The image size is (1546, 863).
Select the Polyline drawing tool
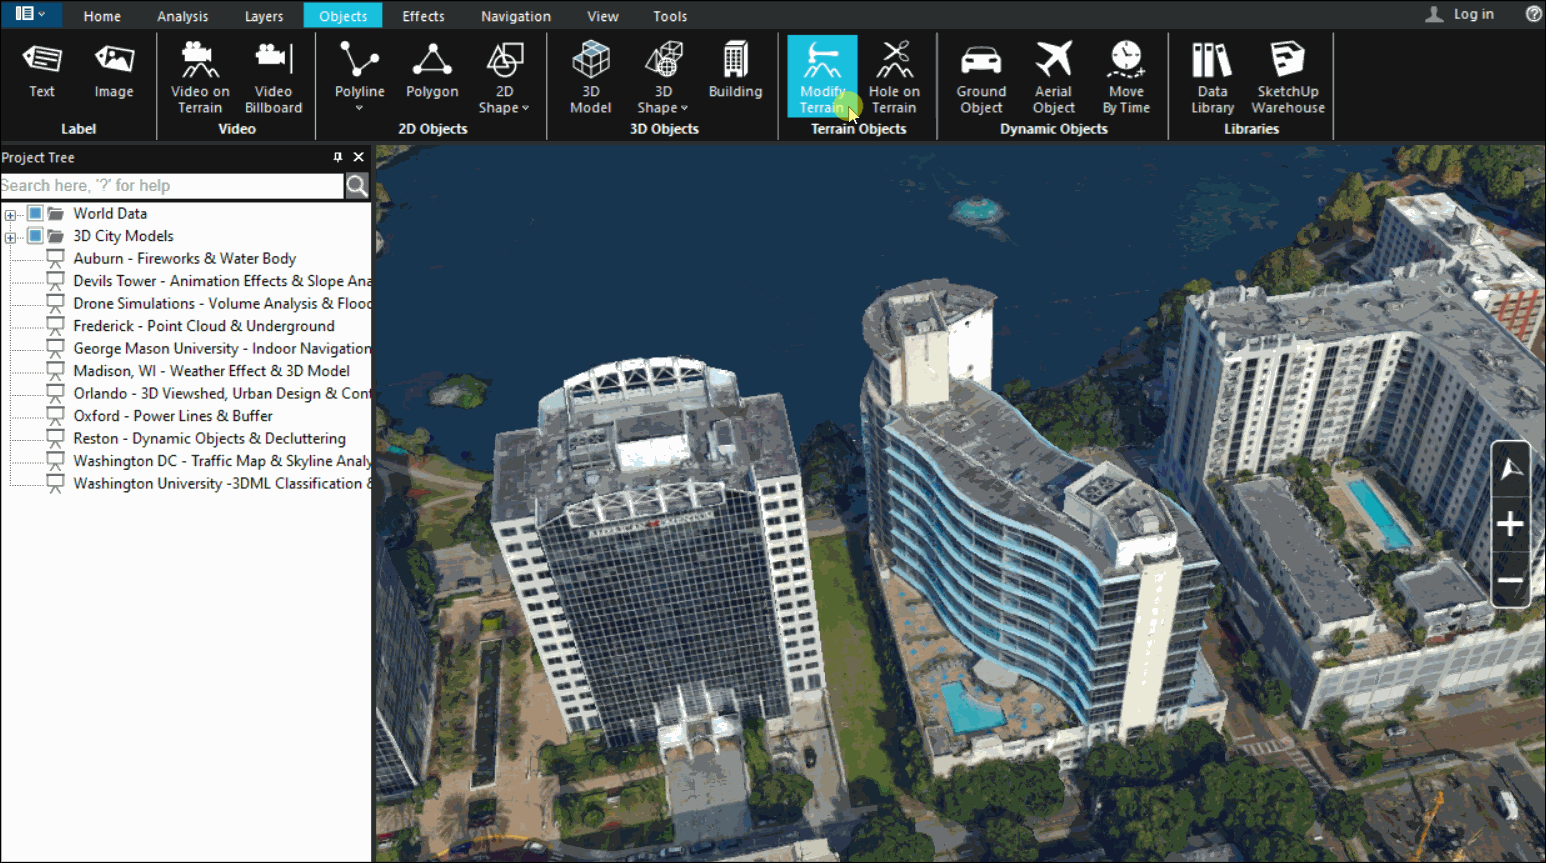point(359,70)
